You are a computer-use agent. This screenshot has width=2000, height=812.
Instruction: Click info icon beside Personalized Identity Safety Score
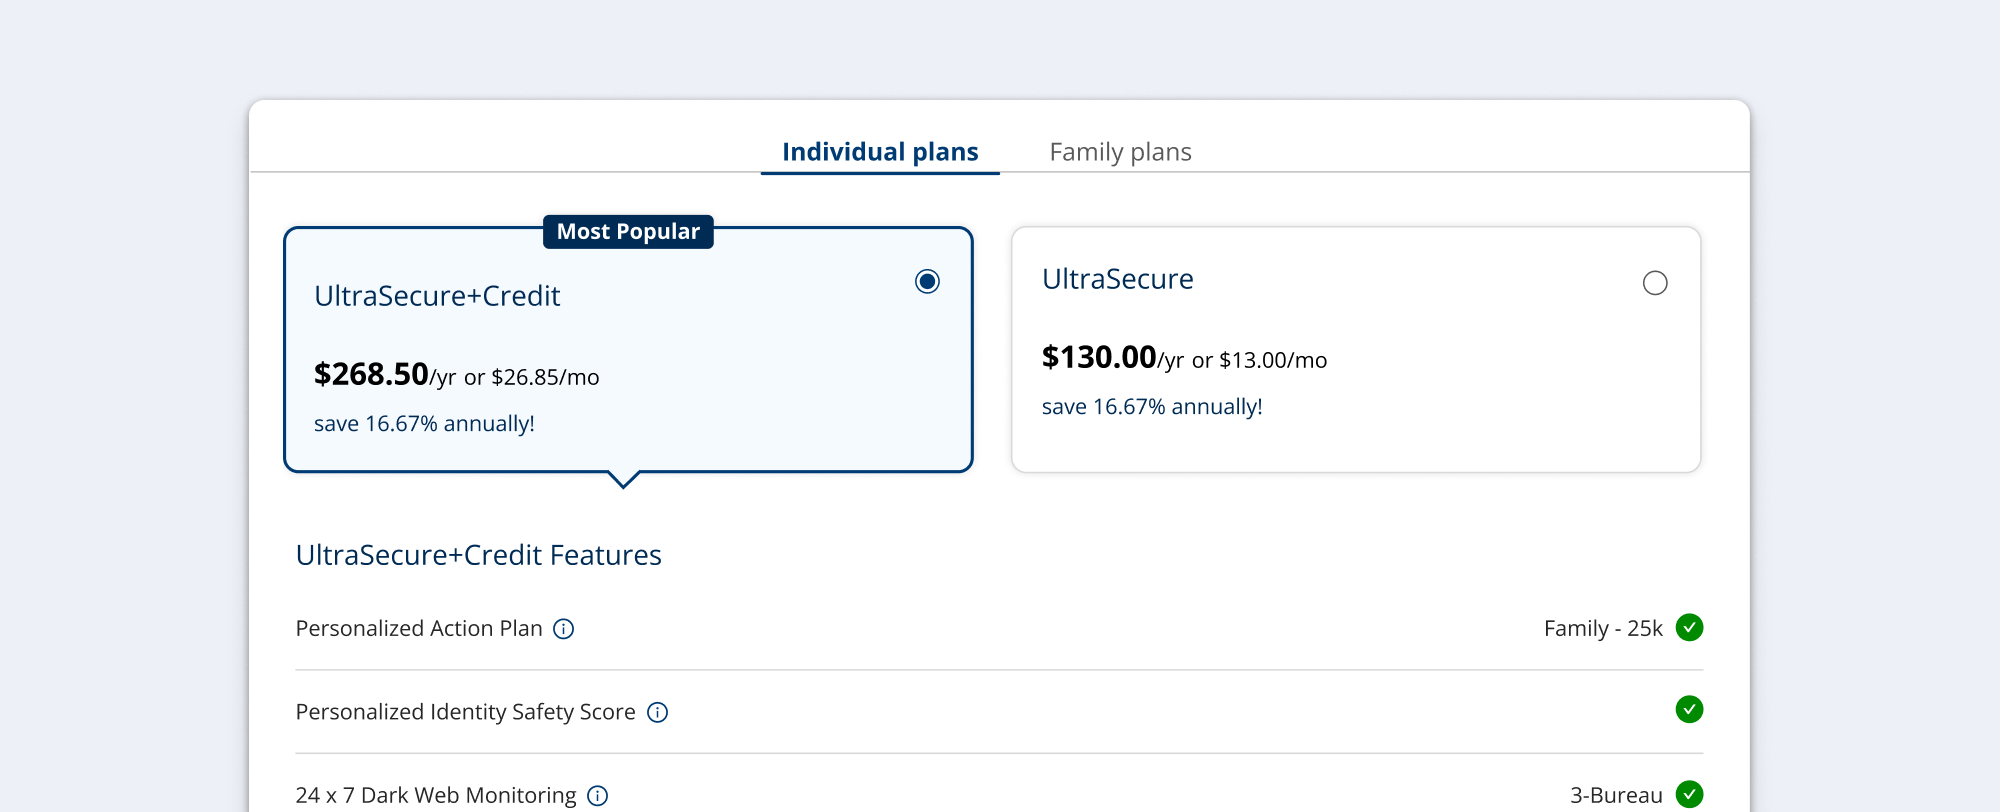point(657,712)
